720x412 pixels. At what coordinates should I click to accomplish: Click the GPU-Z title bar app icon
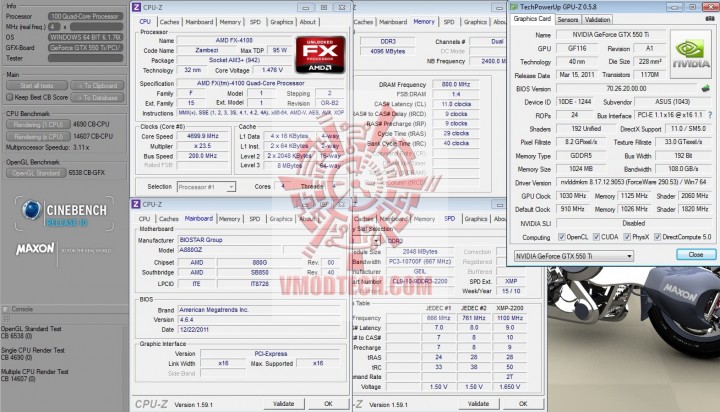pyautogui.click(x=515, y=7)
